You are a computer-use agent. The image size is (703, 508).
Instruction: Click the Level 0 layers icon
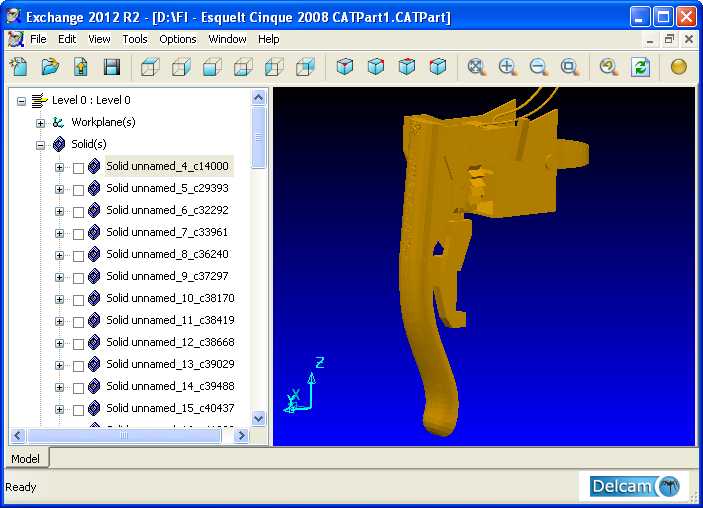click(39, 100)
